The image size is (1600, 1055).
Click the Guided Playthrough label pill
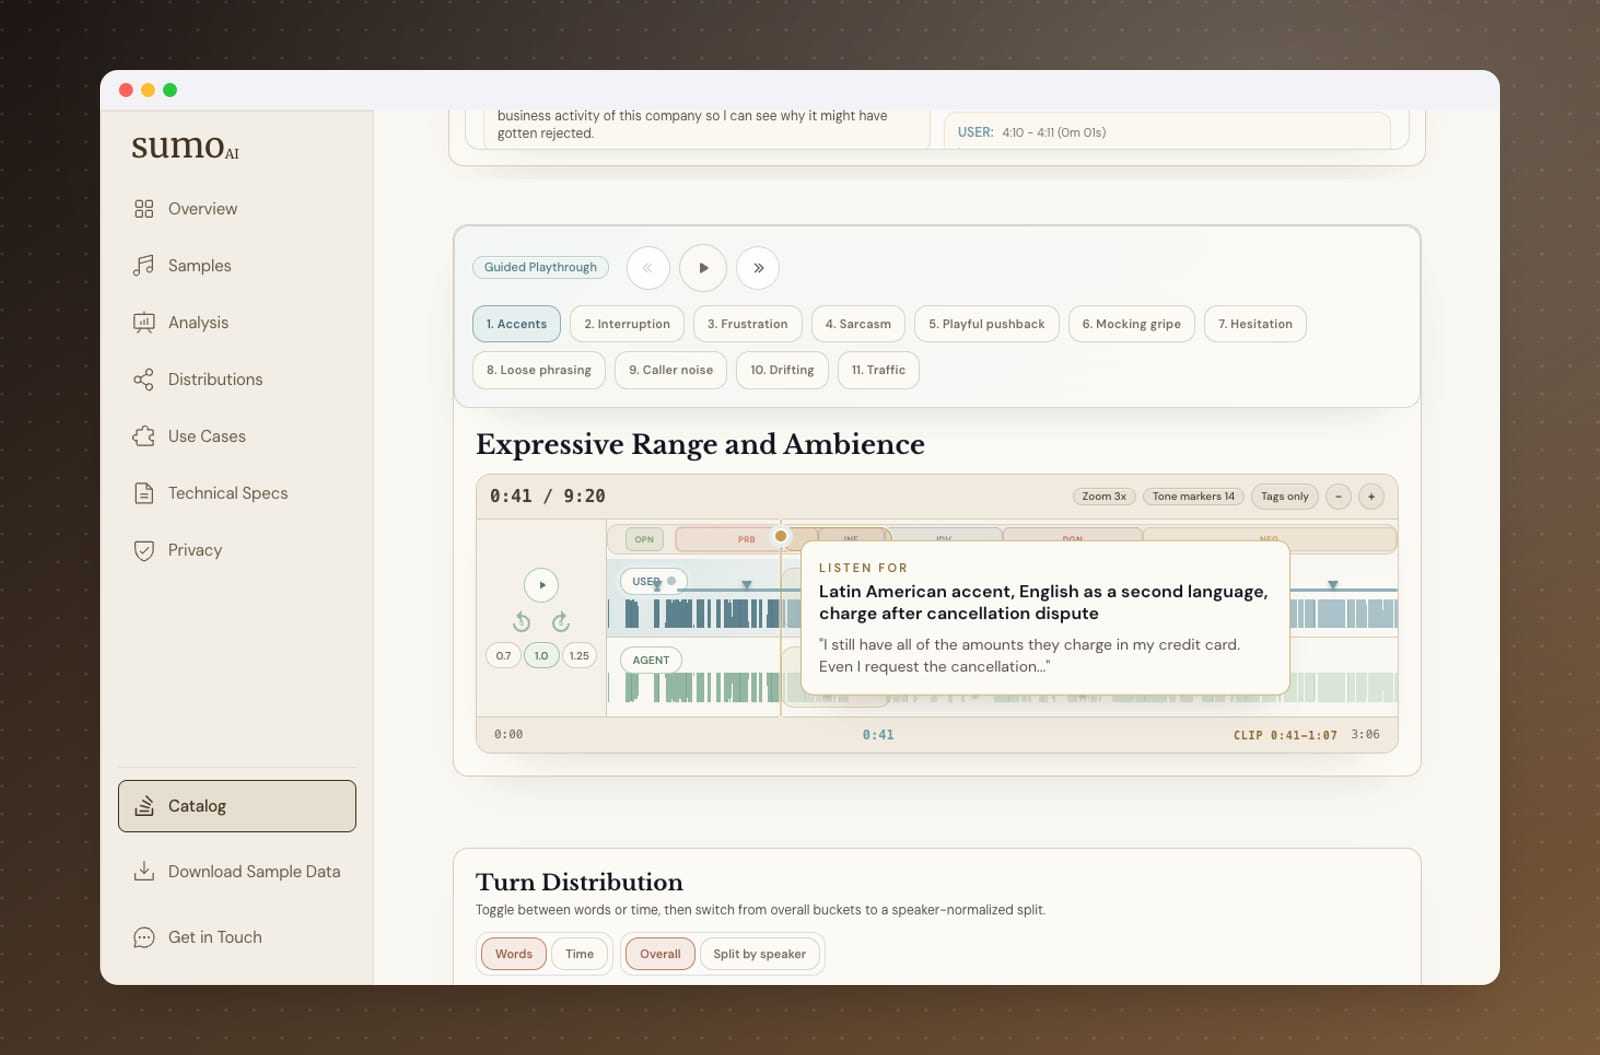point(540,267)
